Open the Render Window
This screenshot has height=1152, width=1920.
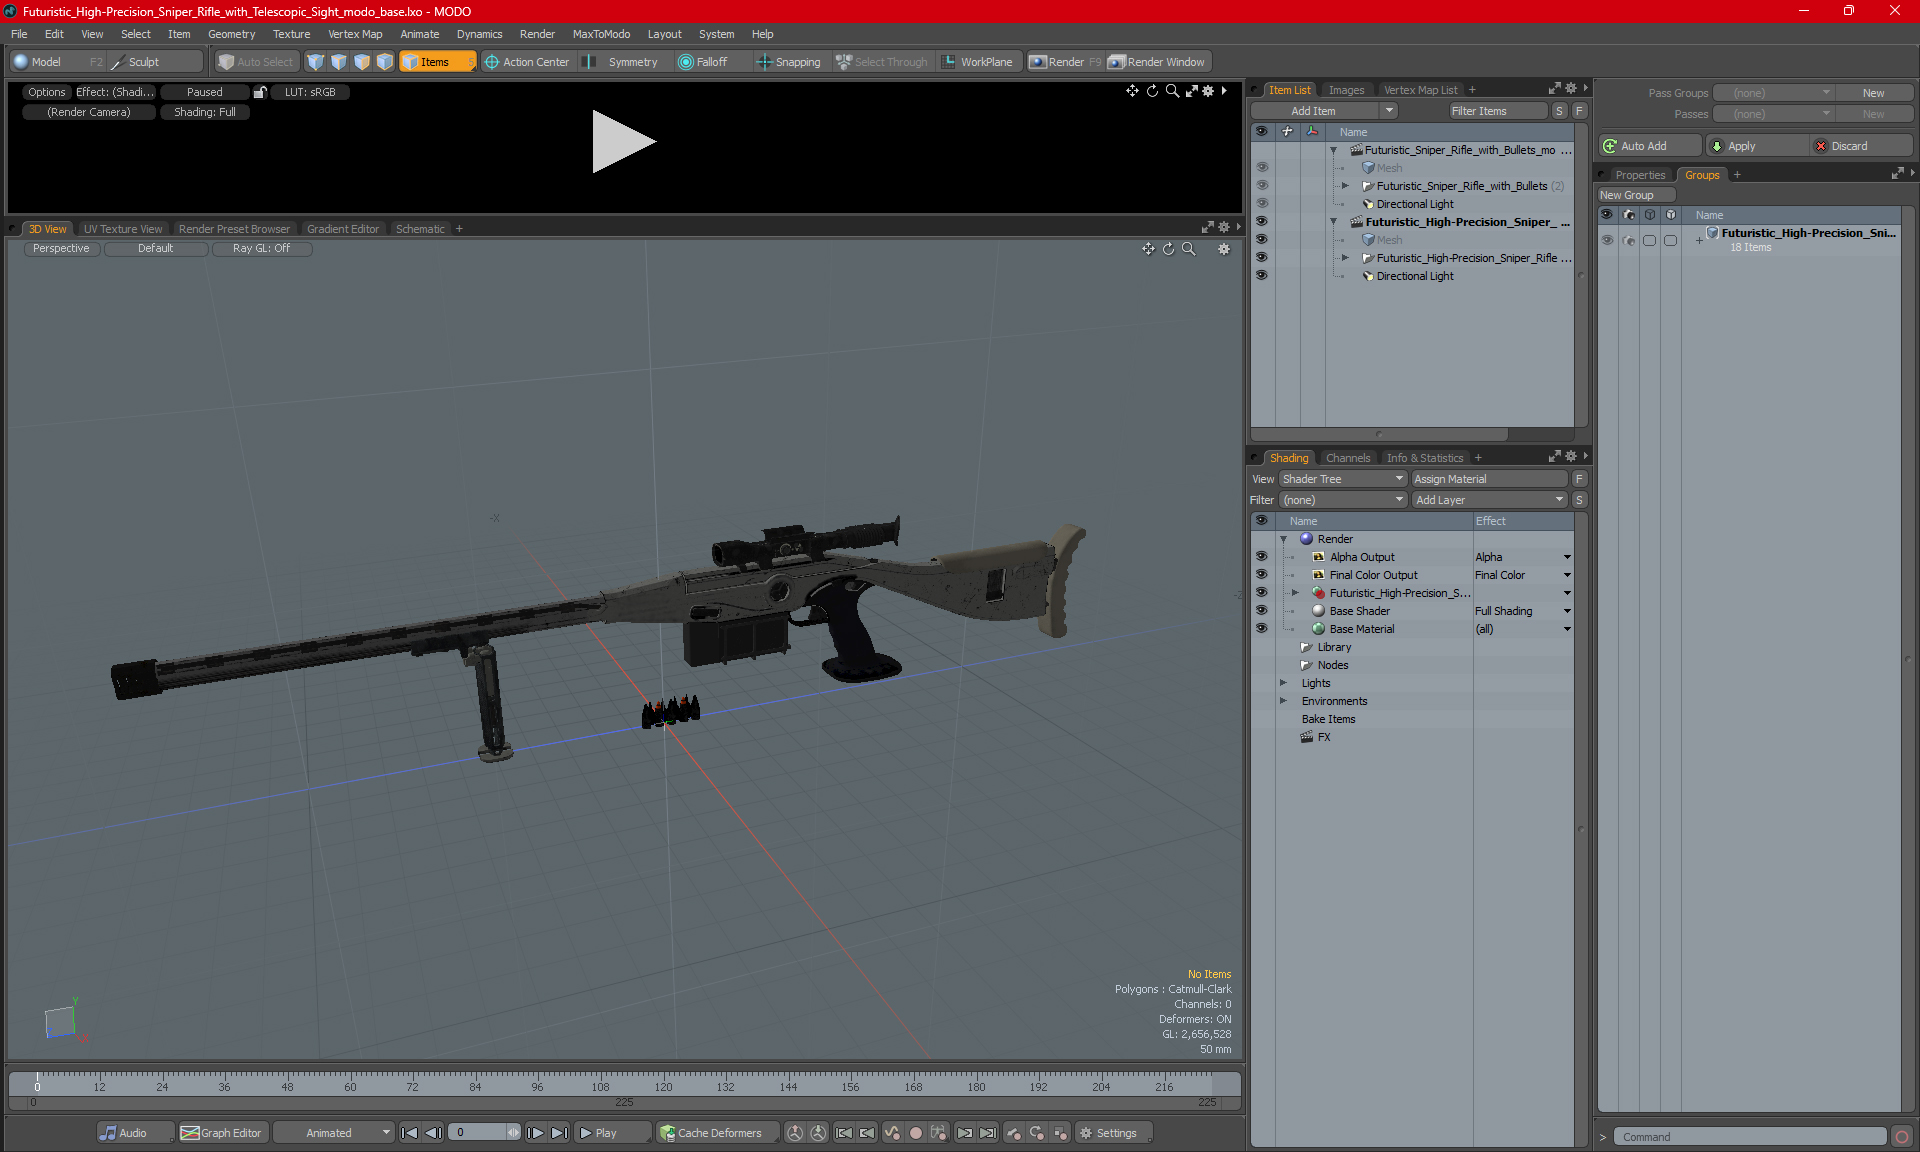point(1157,62)
